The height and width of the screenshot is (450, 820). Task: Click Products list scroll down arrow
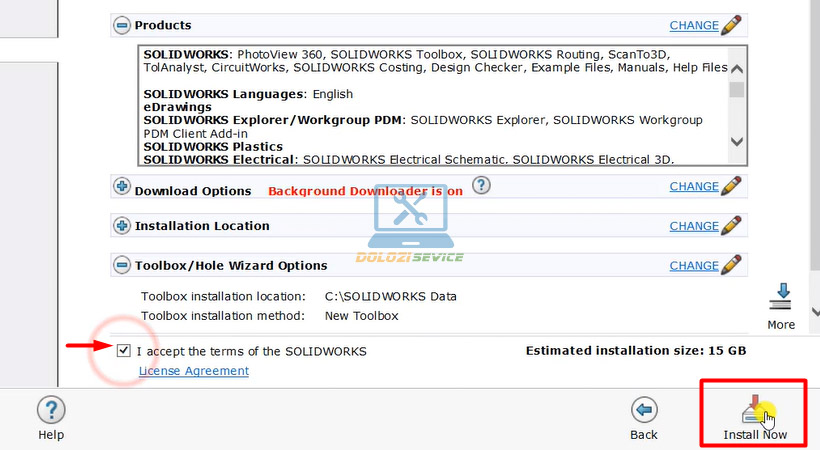point(737,141)
